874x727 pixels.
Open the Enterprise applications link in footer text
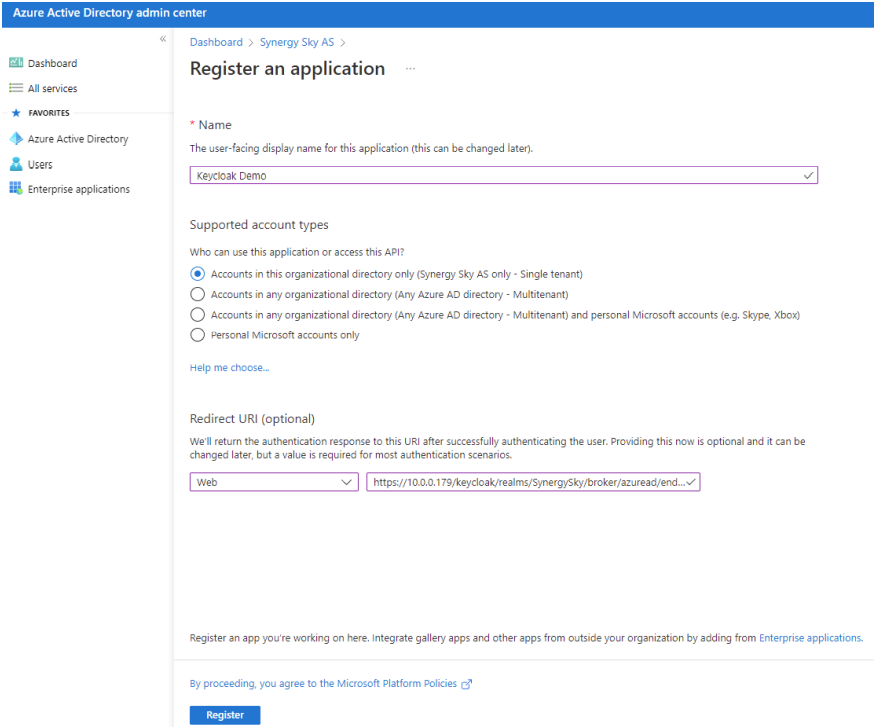[x=810, y=638]
